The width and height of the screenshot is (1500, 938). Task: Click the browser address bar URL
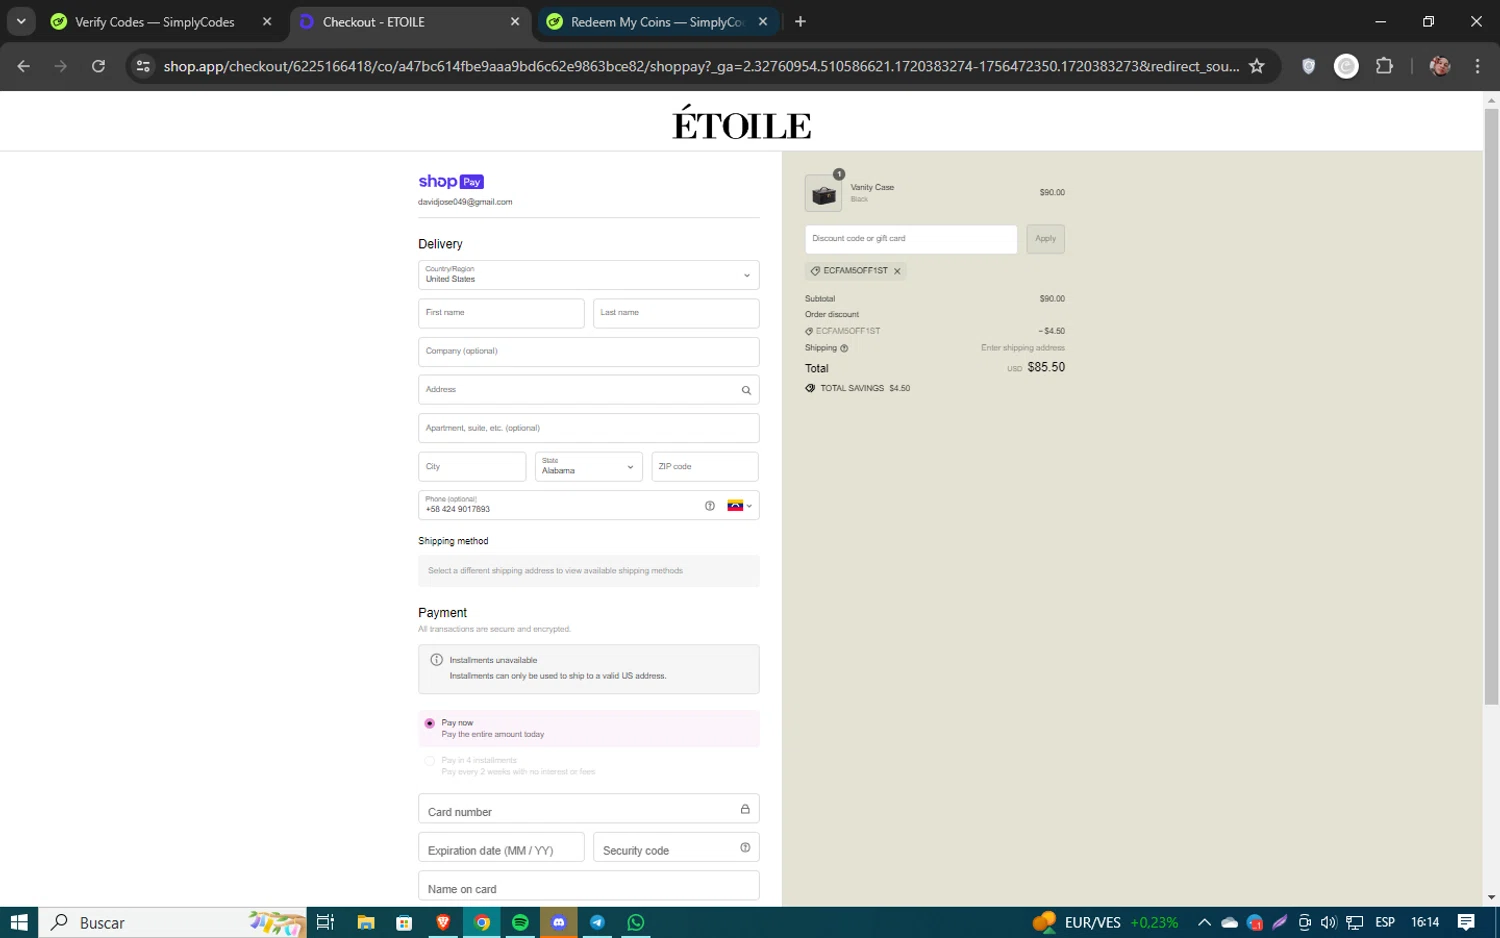pyautogui.click(x=700, y=66)
